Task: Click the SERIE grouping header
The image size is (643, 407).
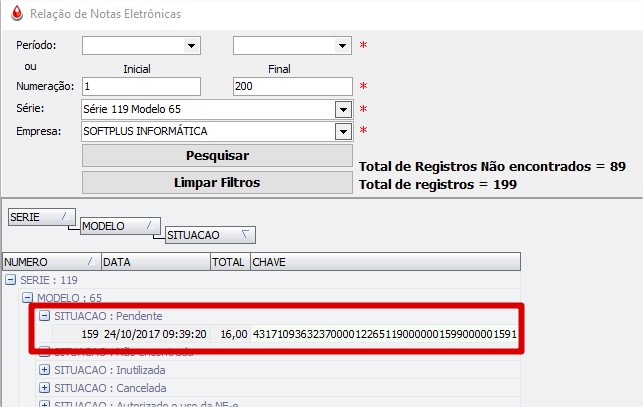Action: tap(42, 217)
